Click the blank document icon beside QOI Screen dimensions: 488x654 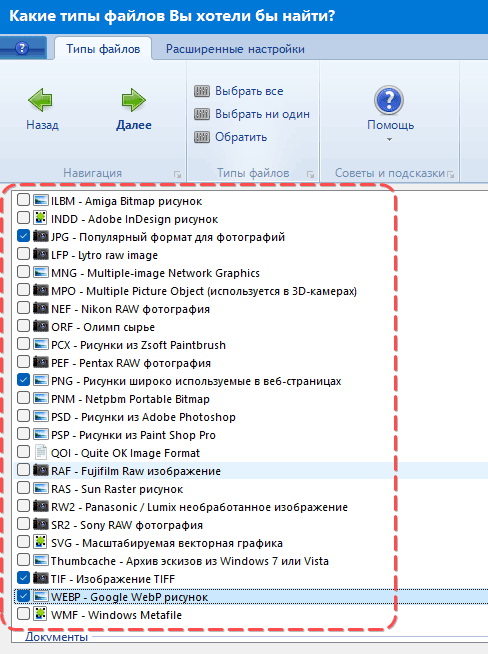pyautogui.click(x=40, y=452)
